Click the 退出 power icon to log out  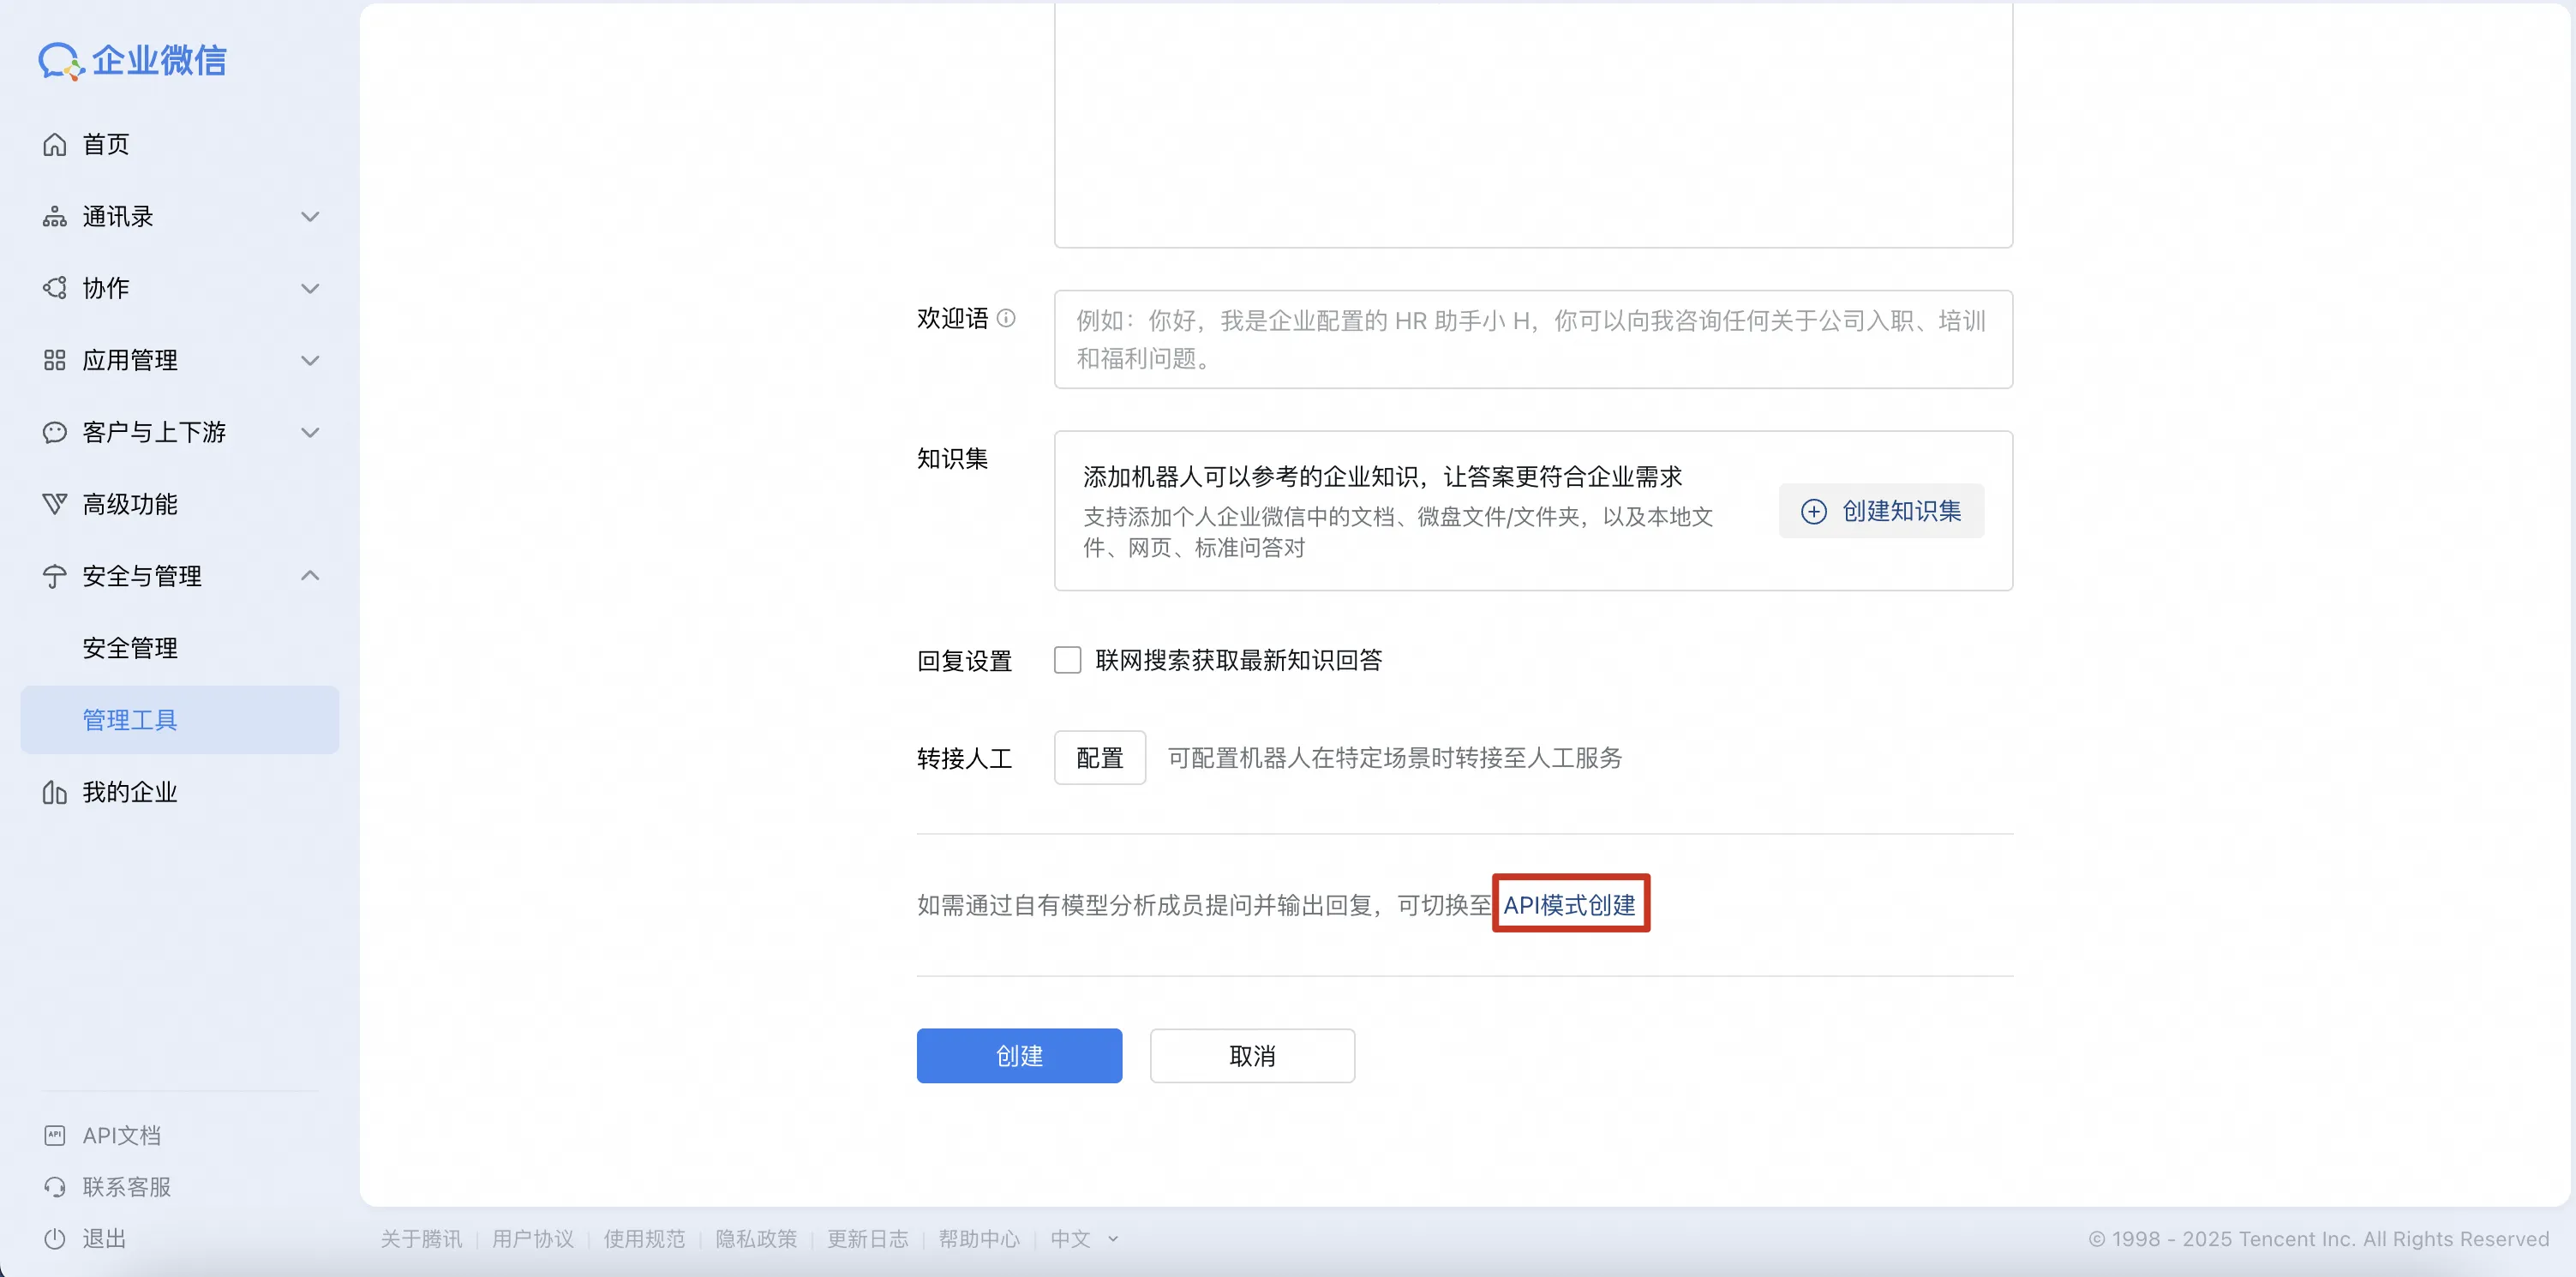coord(55,1239)
